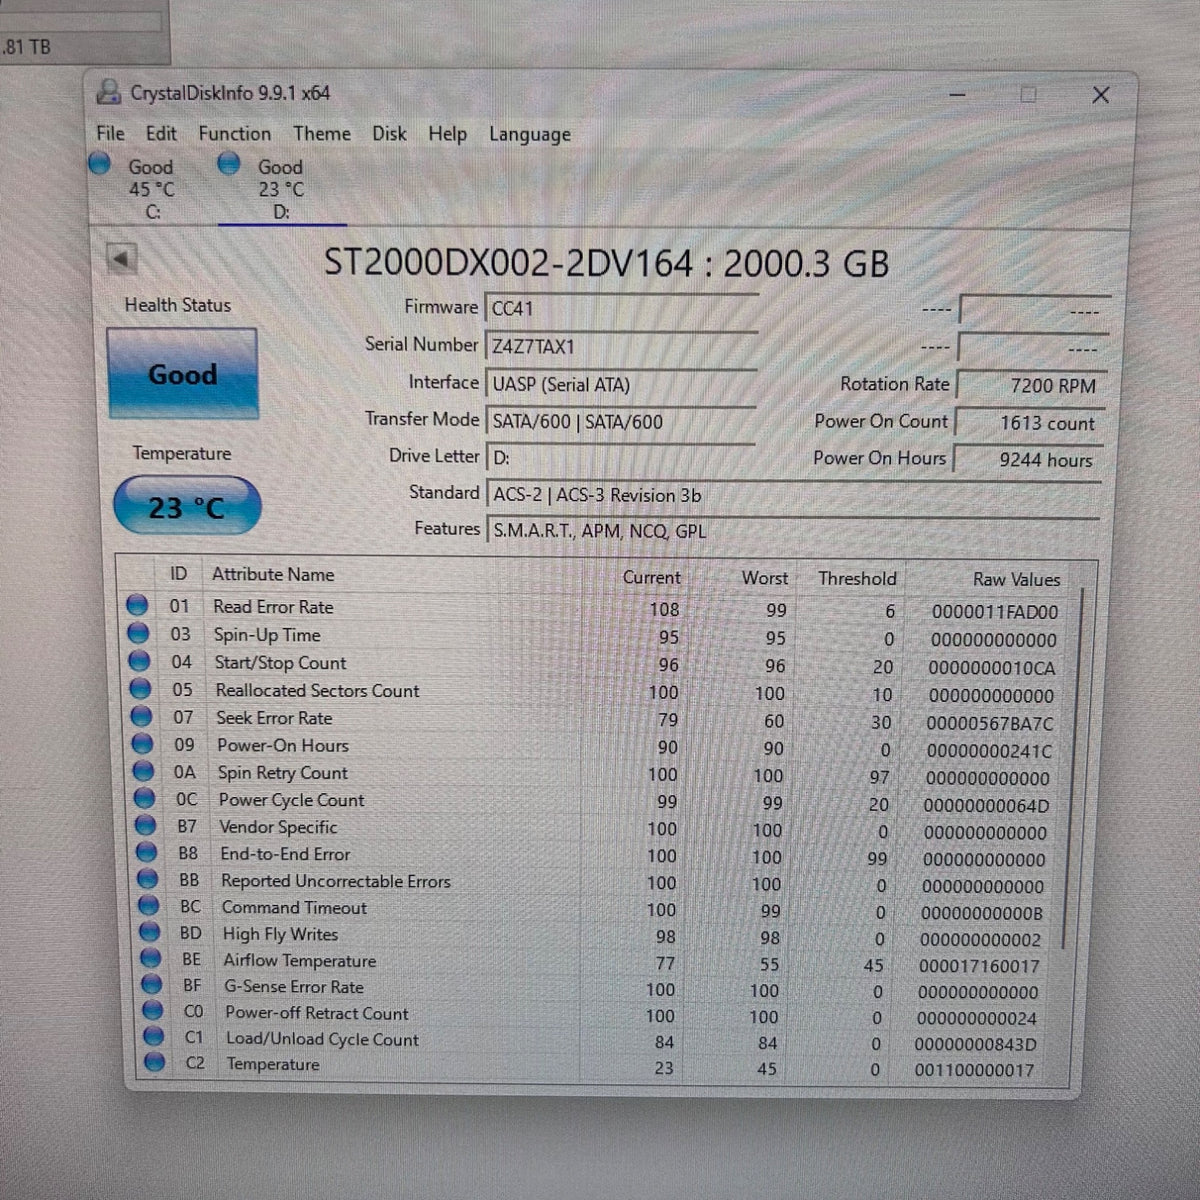Click the Good health status button

(x=182, y=374)
